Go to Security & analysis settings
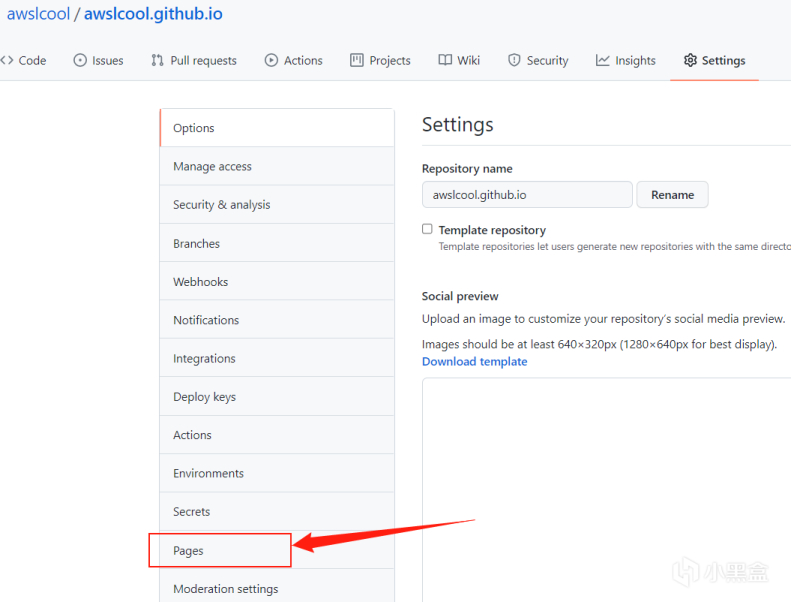The width and height of the screenshot is (791, 602). (x=221, y=204)
